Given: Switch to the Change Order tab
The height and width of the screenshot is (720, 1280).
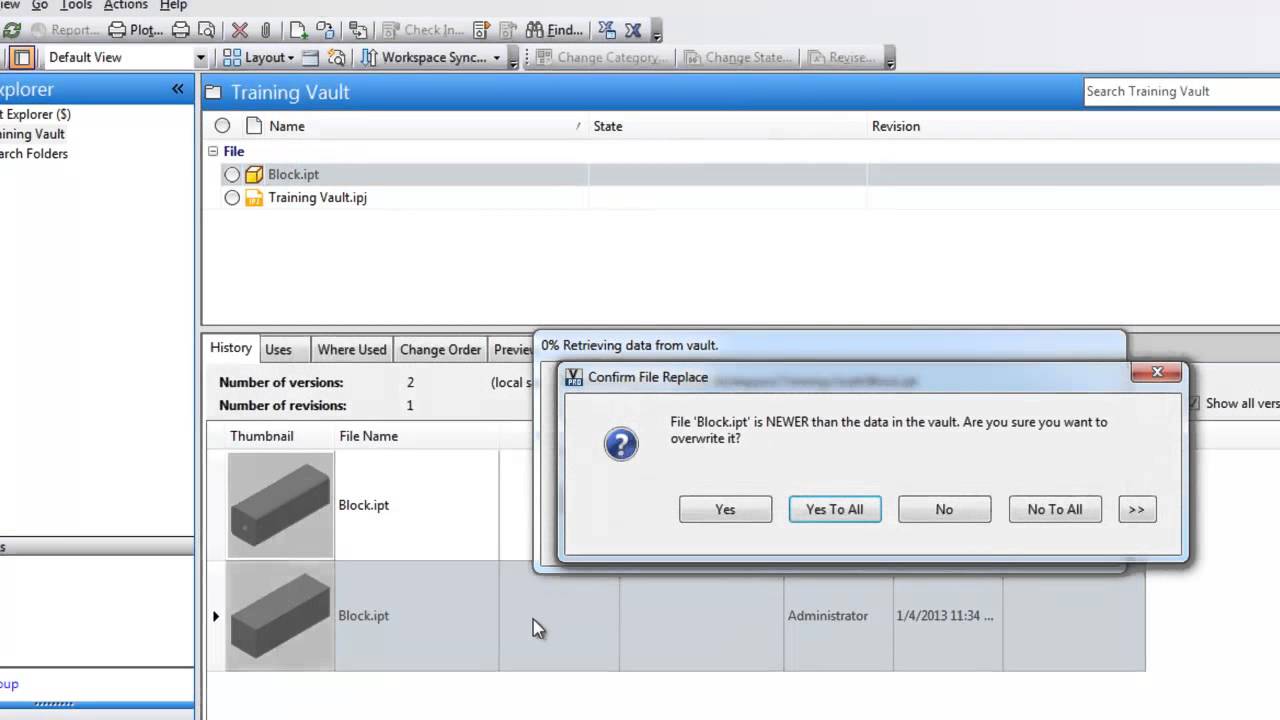Looking at the screenshot, I should point(440,349).
